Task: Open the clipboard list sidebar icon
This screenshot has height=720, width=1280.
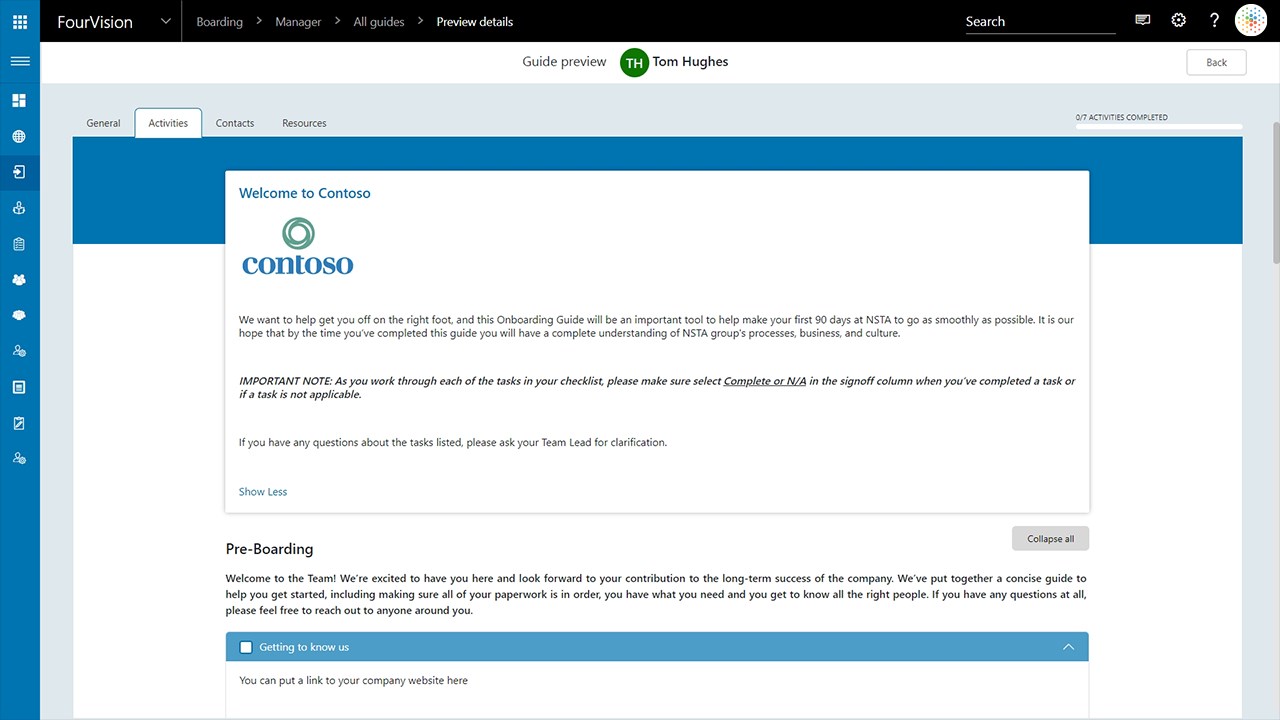Action: tap(19, 244)
